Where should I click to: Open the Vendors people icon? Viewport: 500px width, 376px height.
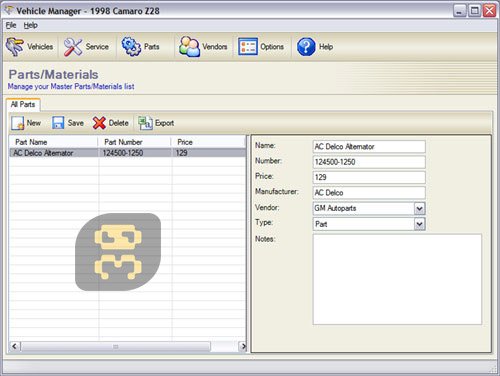coord(189,47)
